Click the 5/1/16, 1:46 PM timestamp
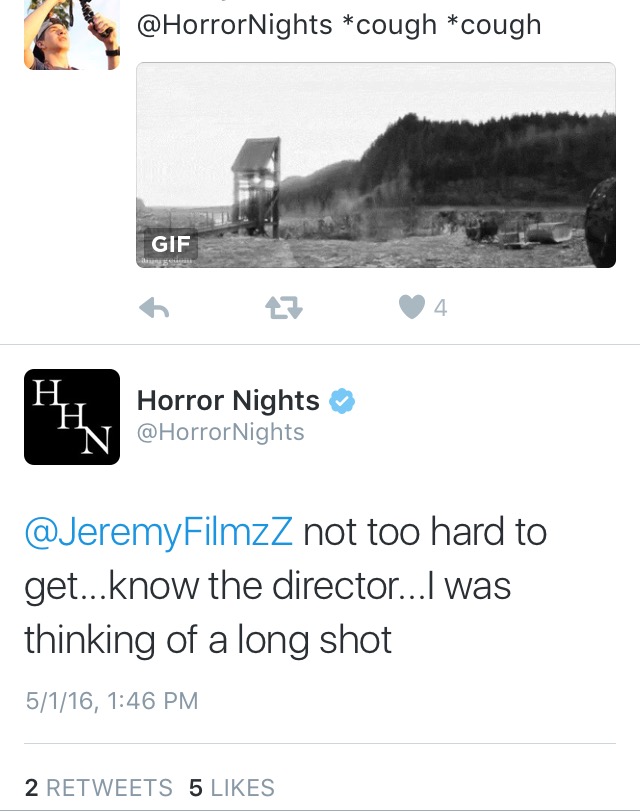 112,701
